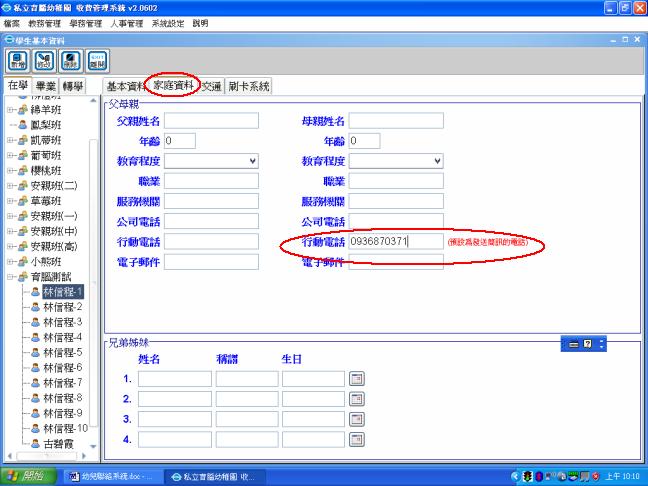The height and width of the screenshot is (486, 648).
Task: Open calendar picker for sibling row 3 birthday
Action: coord(357,419)
